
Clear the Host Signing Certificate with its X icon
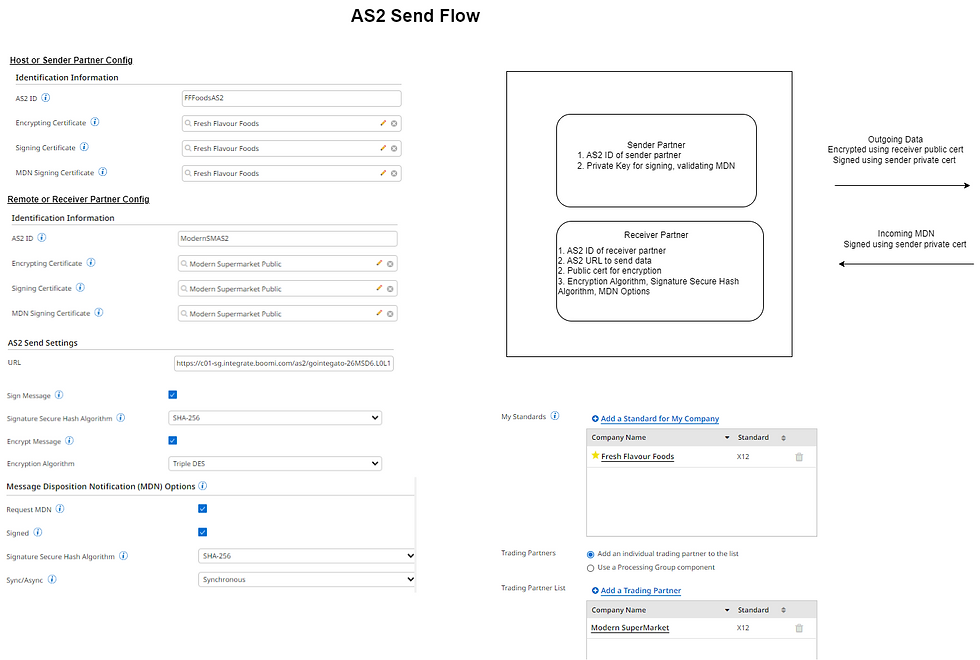394,148
